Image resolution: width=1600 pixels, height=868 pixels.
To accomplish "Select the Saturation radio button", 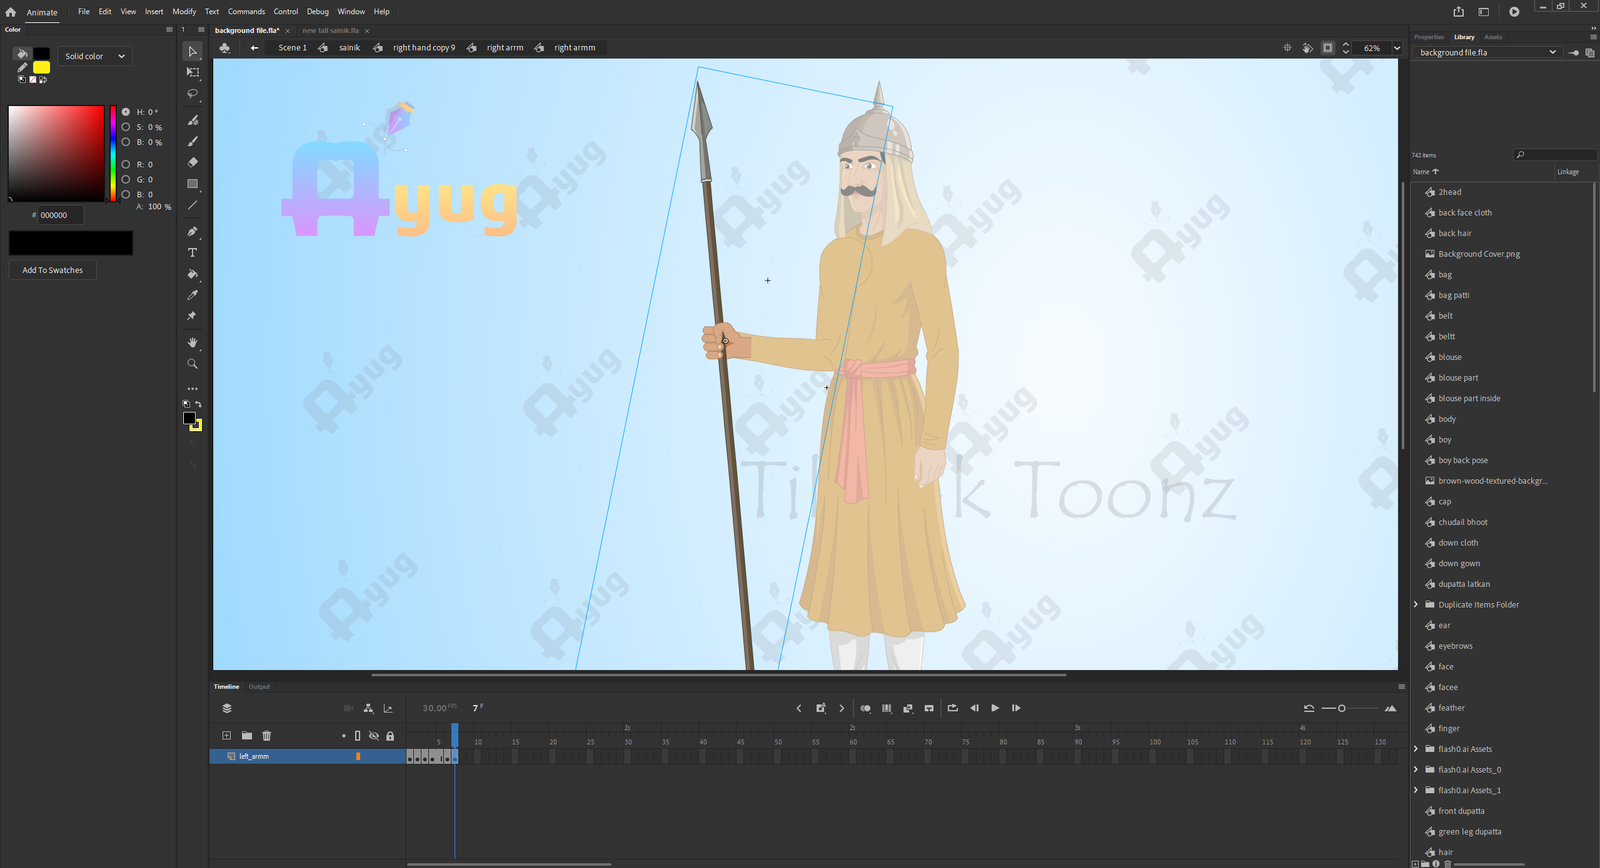I will 126,127.
